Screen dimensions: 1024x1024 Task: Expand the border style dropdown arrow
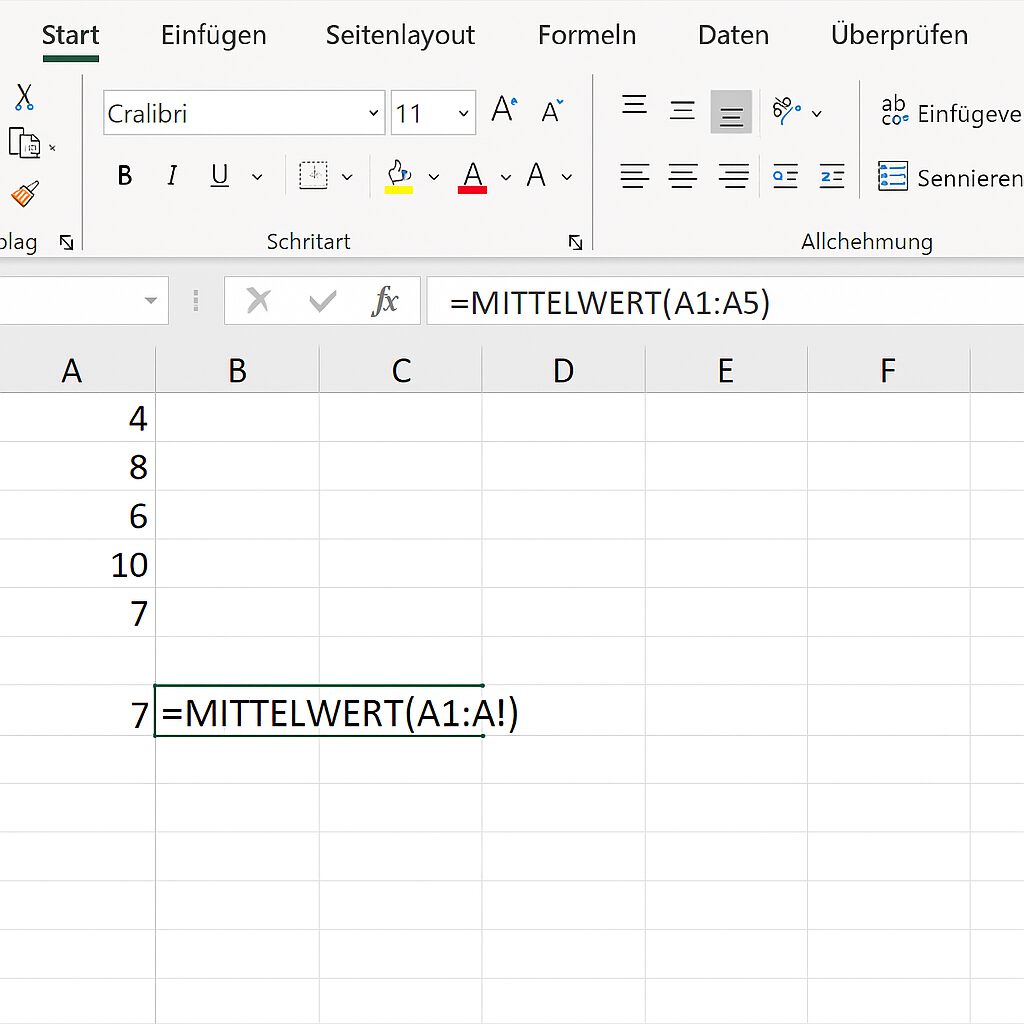346,175
